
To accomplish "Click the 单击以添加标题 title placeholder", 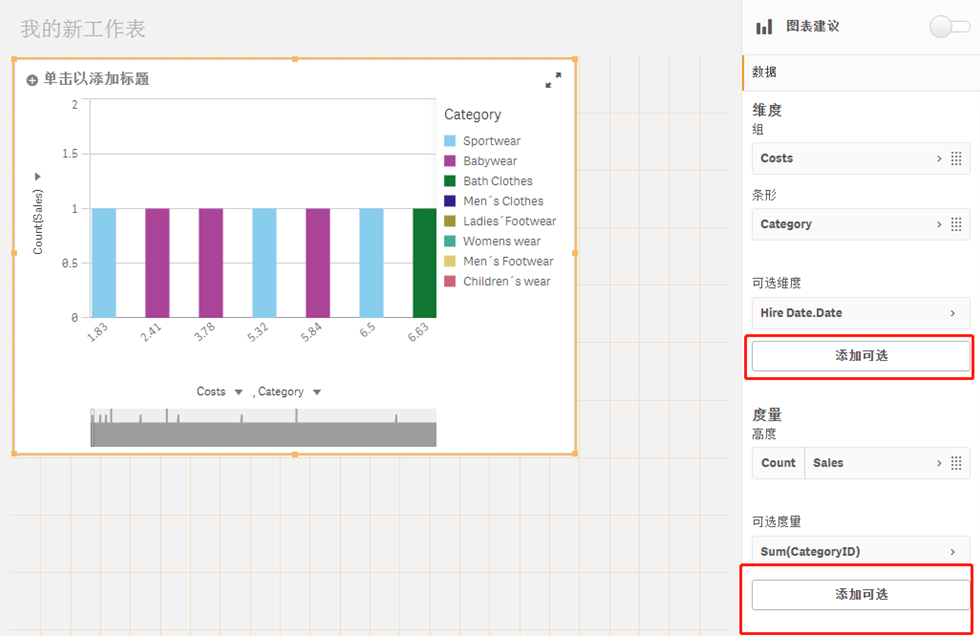I will tap(96, 79).
